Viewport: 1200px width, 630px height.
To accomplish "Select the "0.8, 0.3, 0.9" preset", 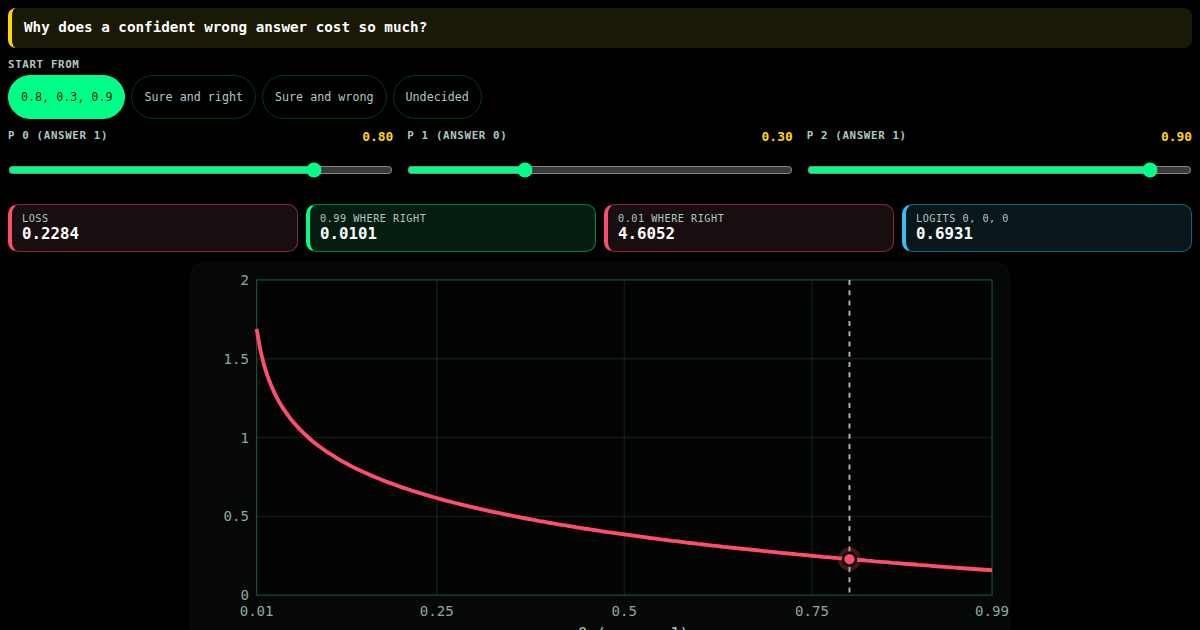I will pos(67,97).
